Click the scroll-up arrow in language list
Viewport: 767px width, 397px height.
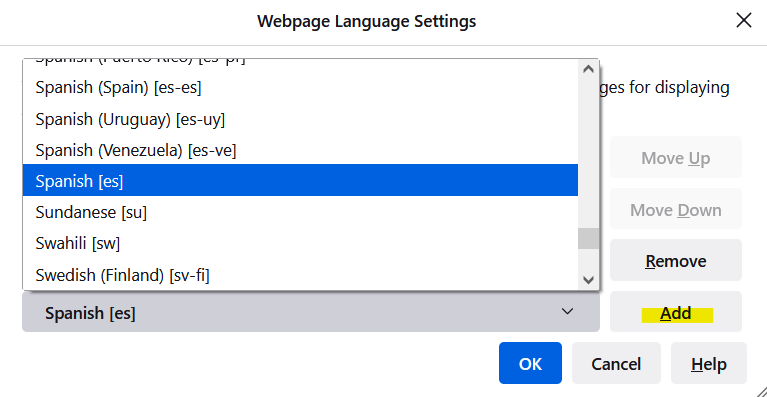click(588, 69)
